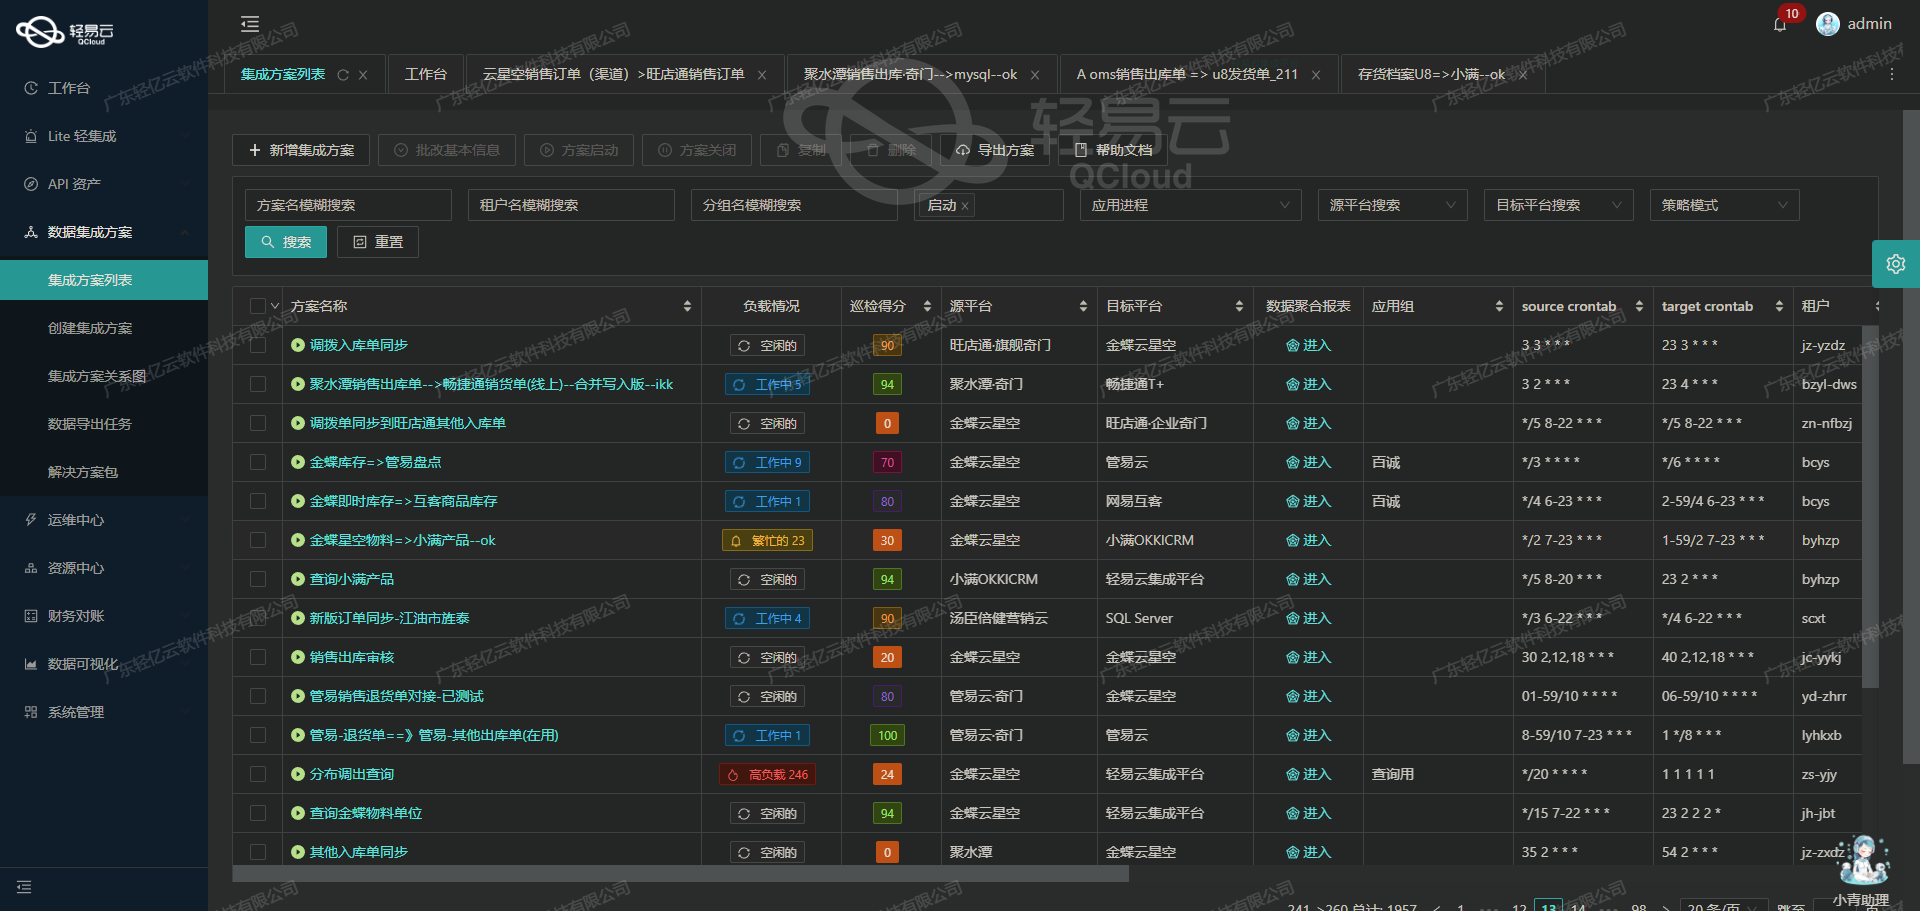Check the row 调拨入库单同步

coord(258,345)
